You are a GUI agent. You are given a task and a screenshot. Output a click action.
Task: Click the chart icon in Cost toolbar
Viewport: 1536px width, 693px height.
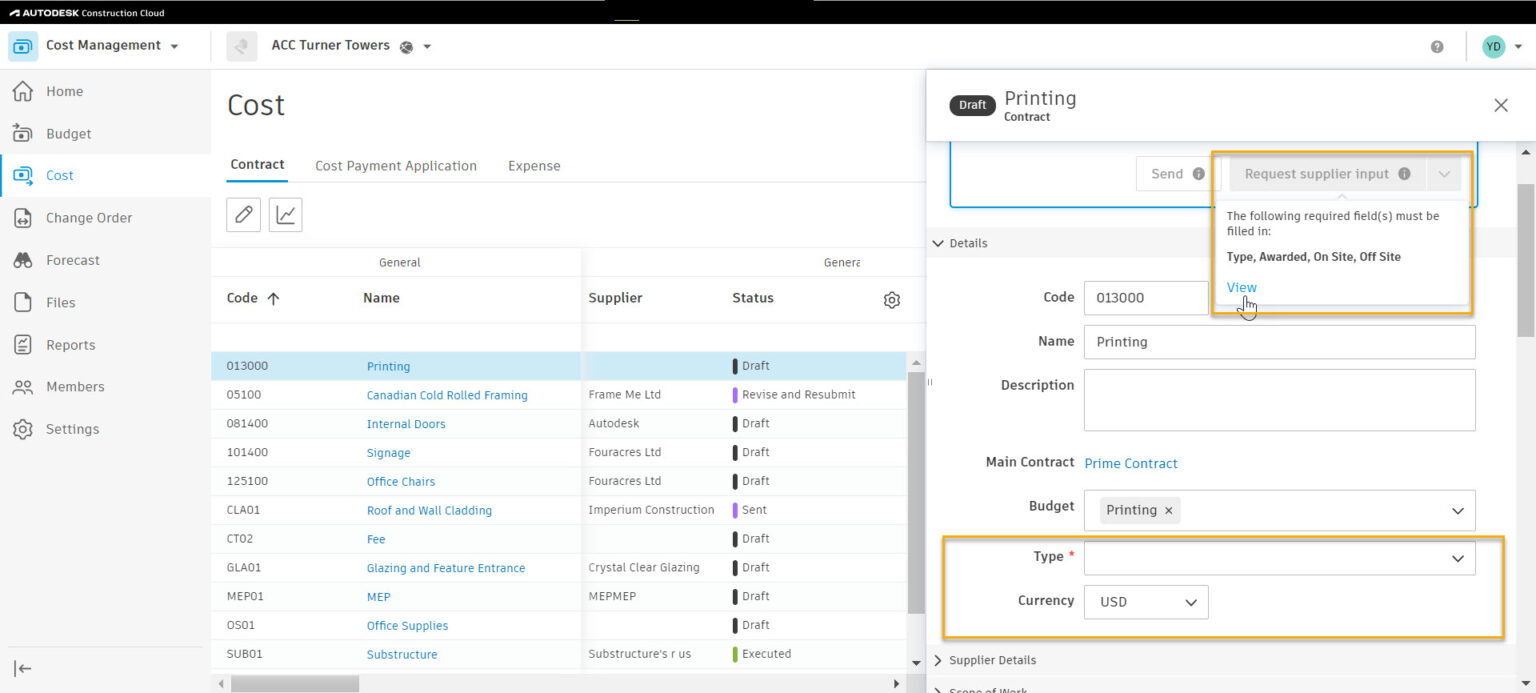click(285, 215)
